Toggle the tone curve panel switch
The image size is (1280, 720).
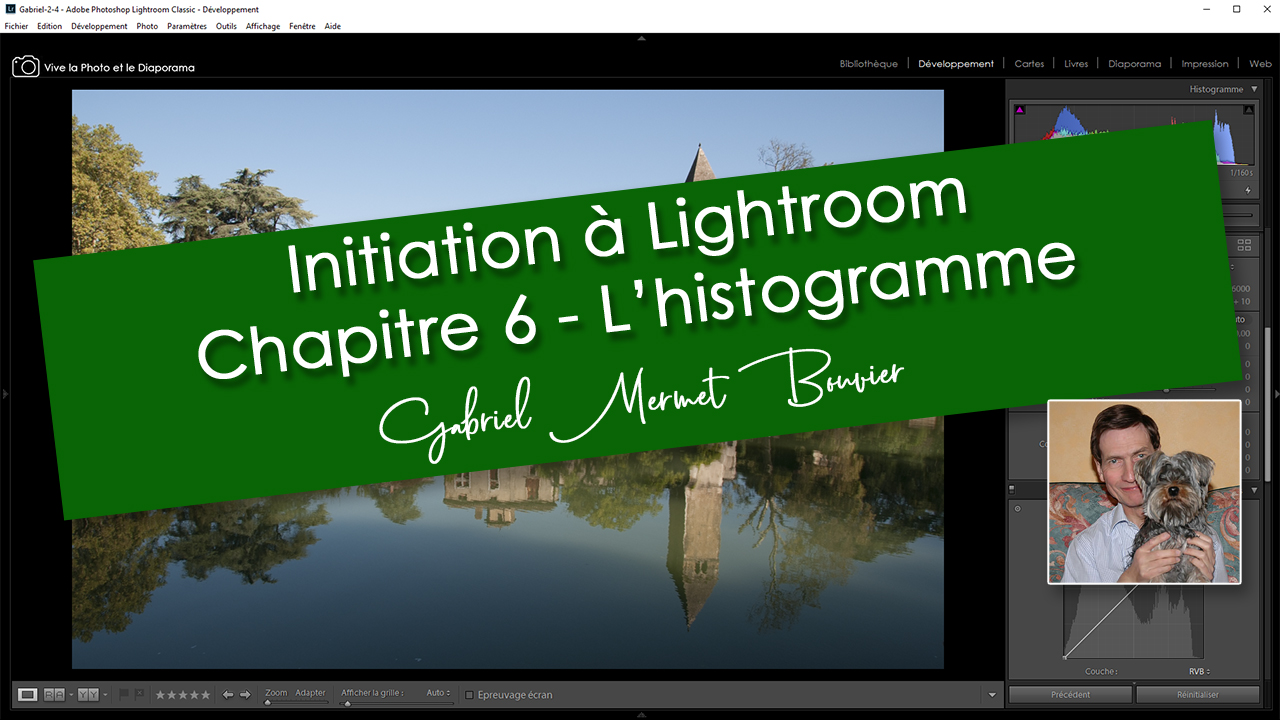pos(1012,490)
